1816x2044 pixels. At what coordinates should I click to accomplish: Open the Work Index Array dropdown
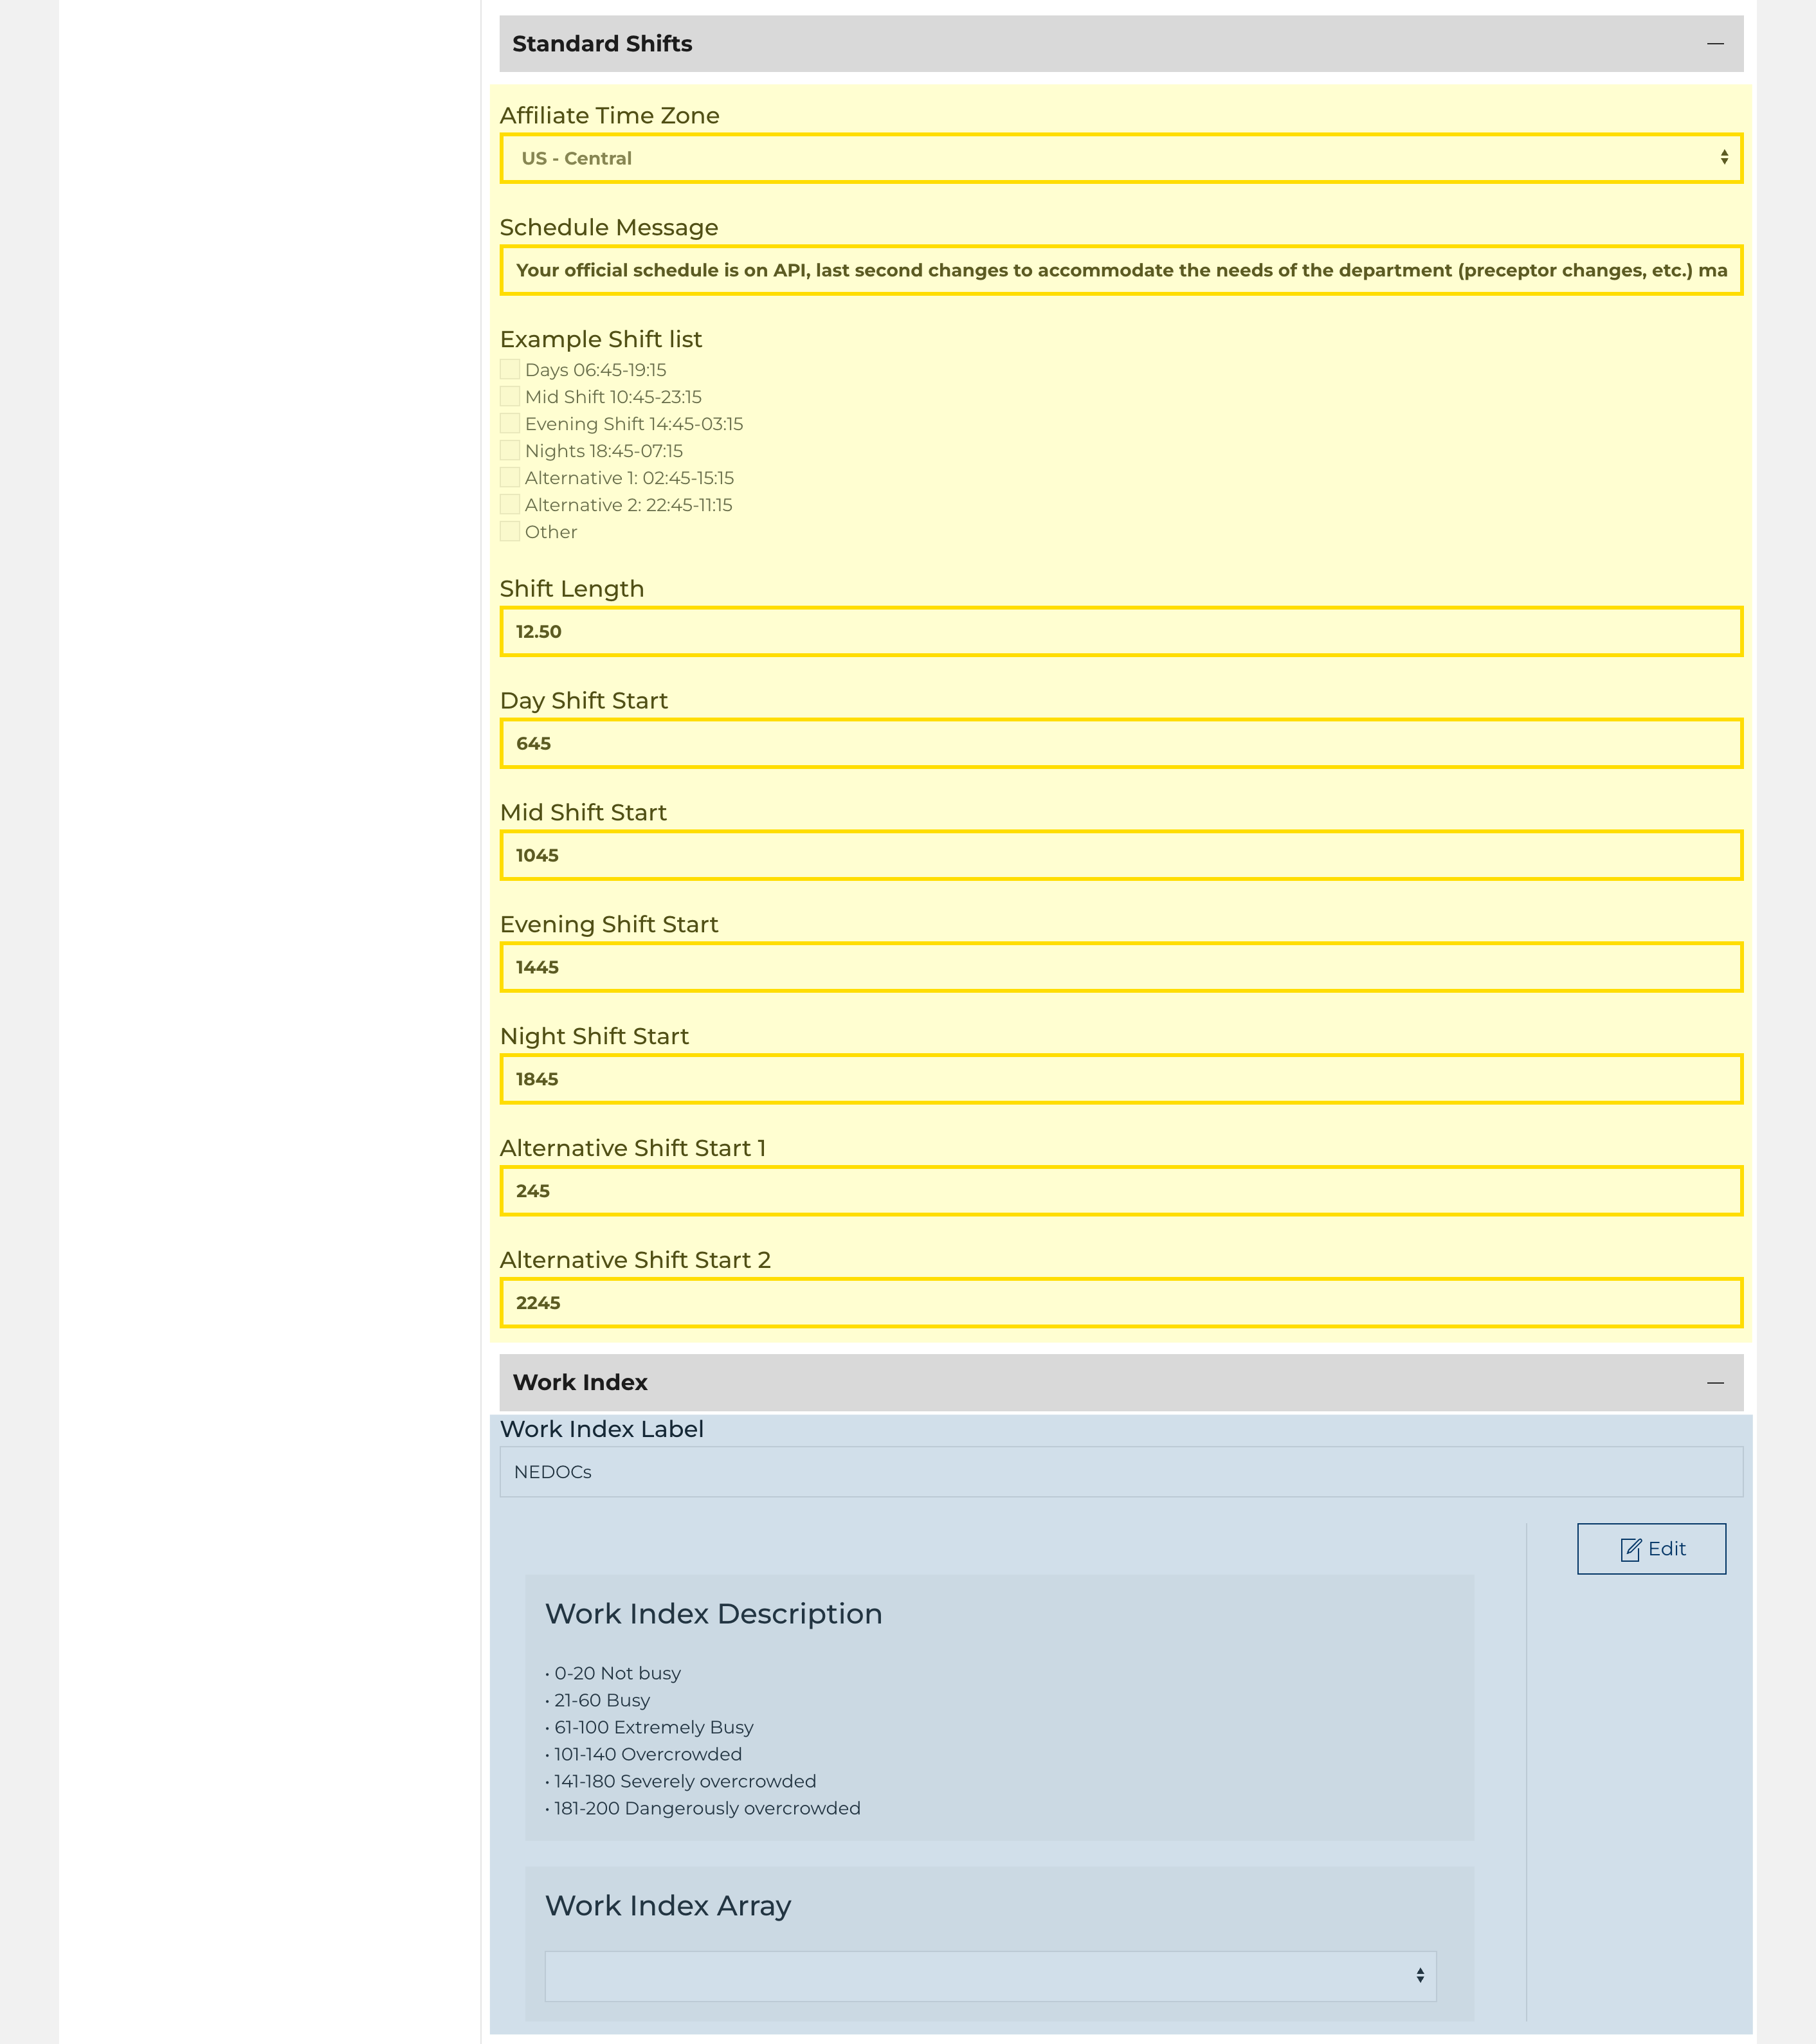[x=990, y=1976]
